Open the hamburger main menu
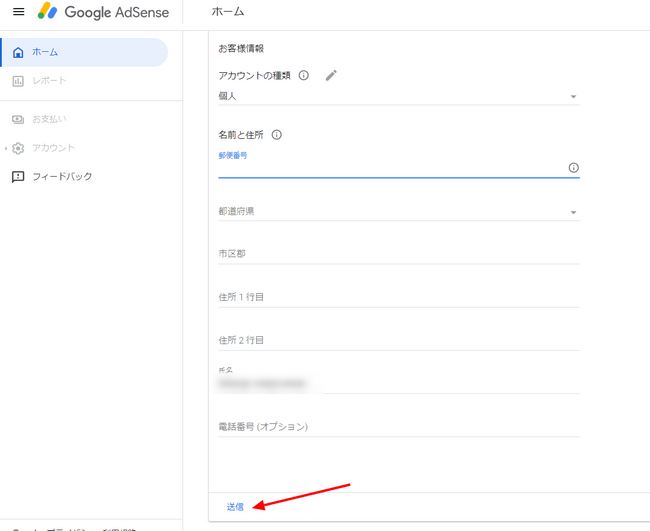Viewport: 650px width, 531px height. click(19, 12)
